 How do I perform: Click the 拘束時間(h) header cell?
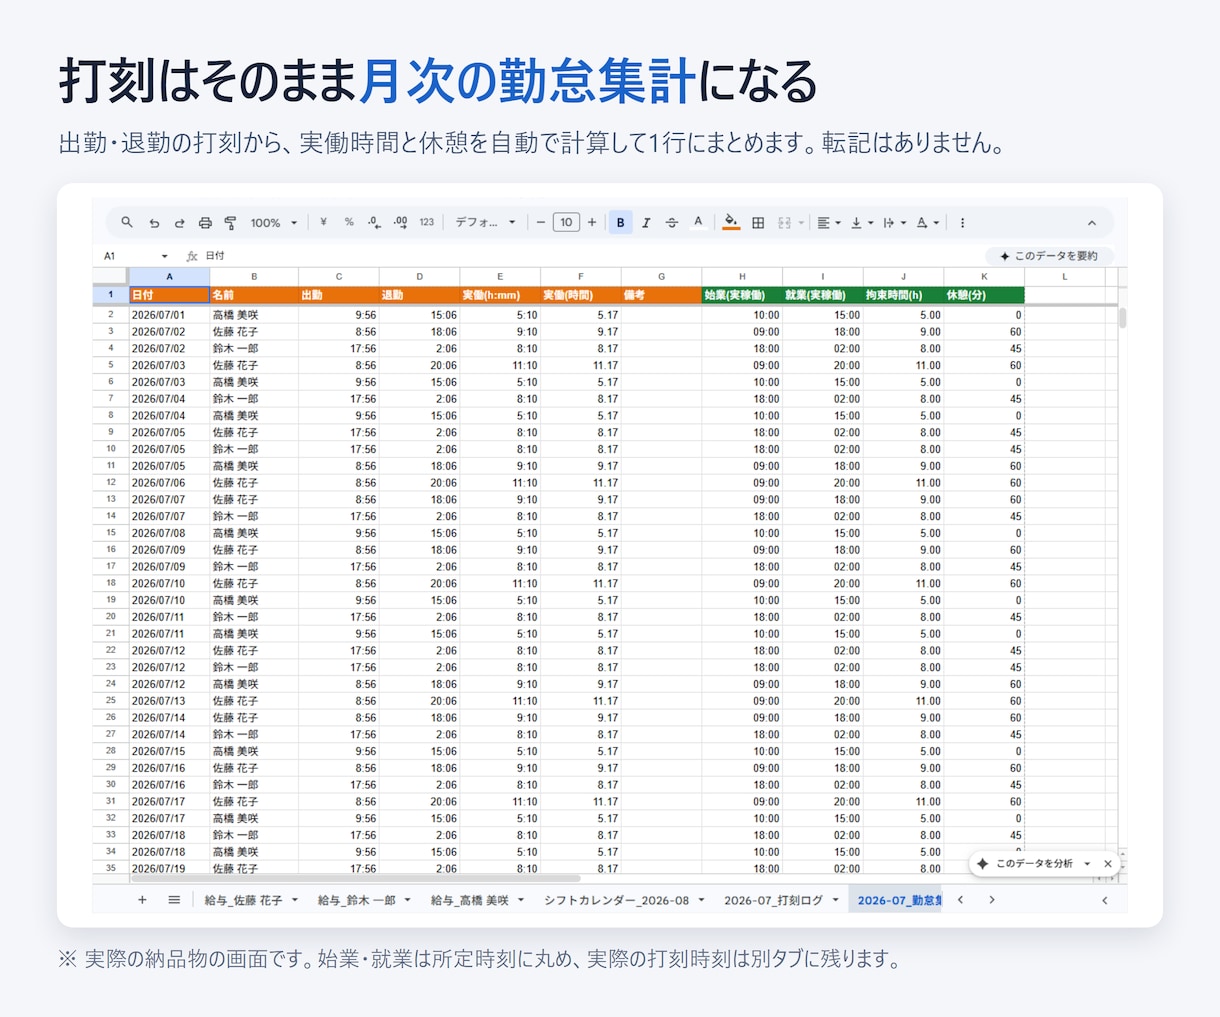(x=903, y=295)
